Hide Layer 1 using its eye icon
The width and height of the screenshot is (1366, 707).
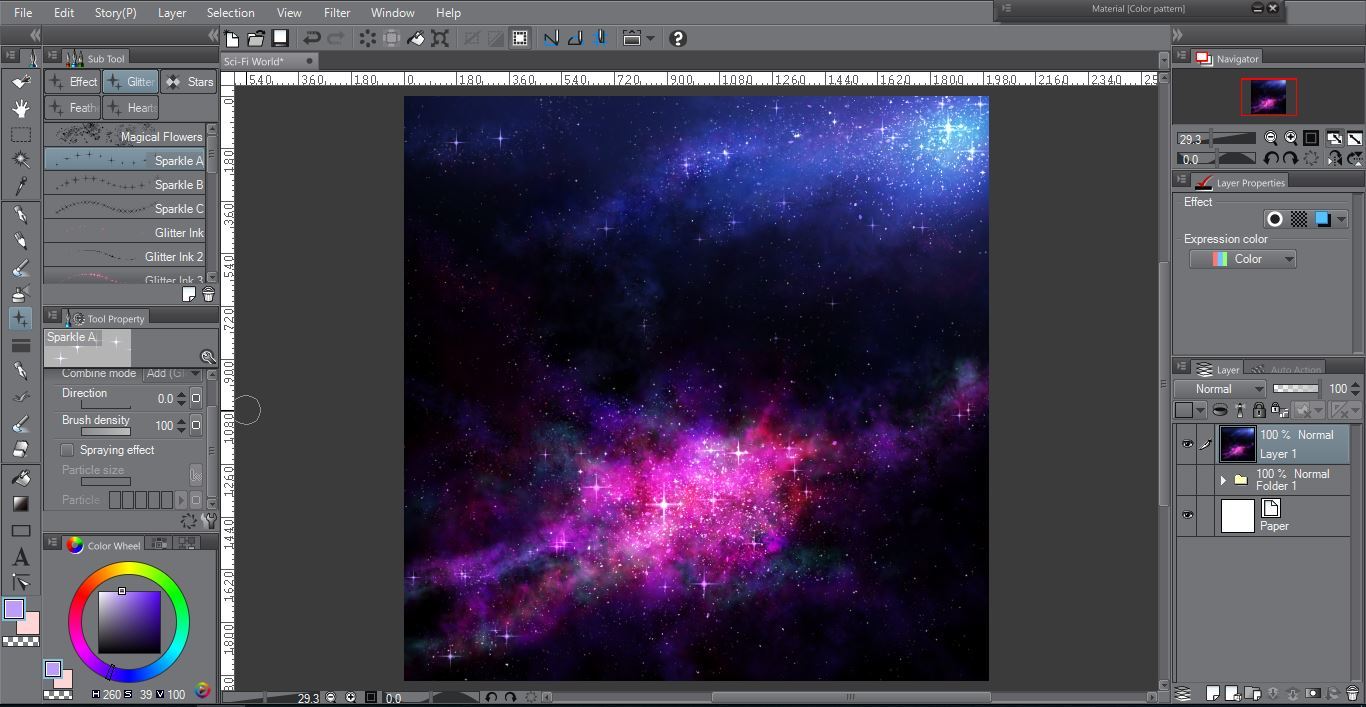[1187, 444]
